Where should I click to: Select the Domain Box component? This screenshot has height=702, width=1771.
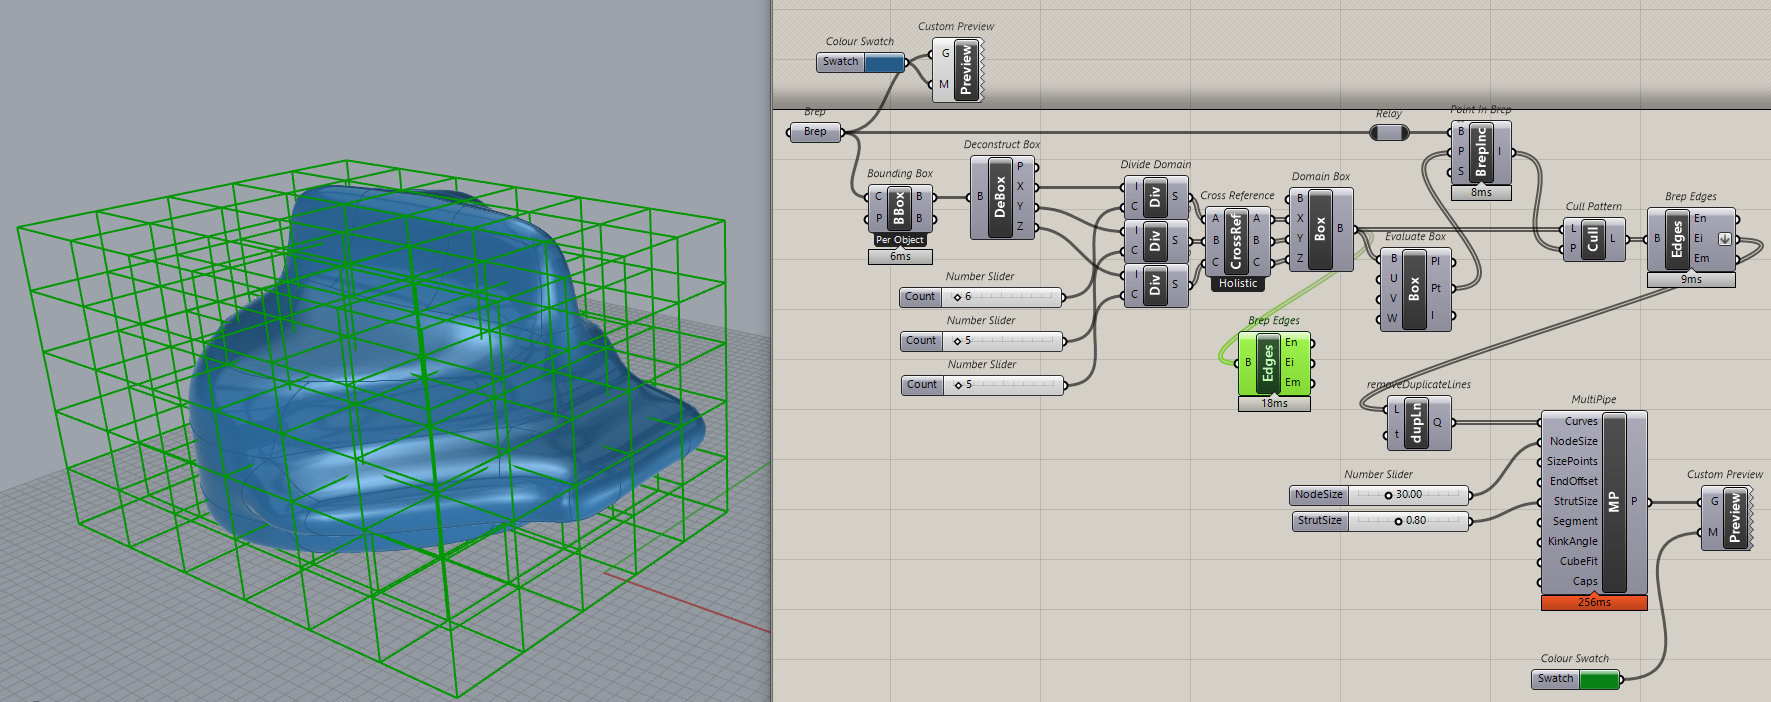(x=1320, y=229)
